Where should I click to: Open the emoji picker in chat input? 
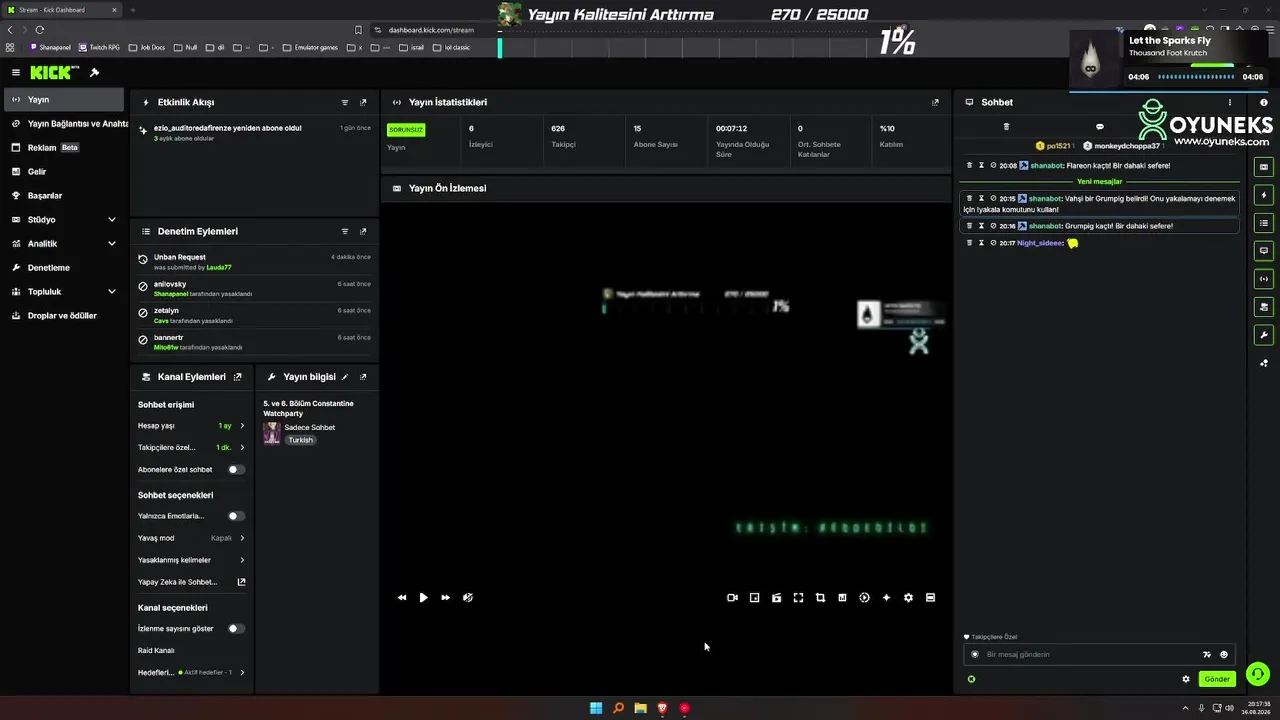coord(1224,655)
